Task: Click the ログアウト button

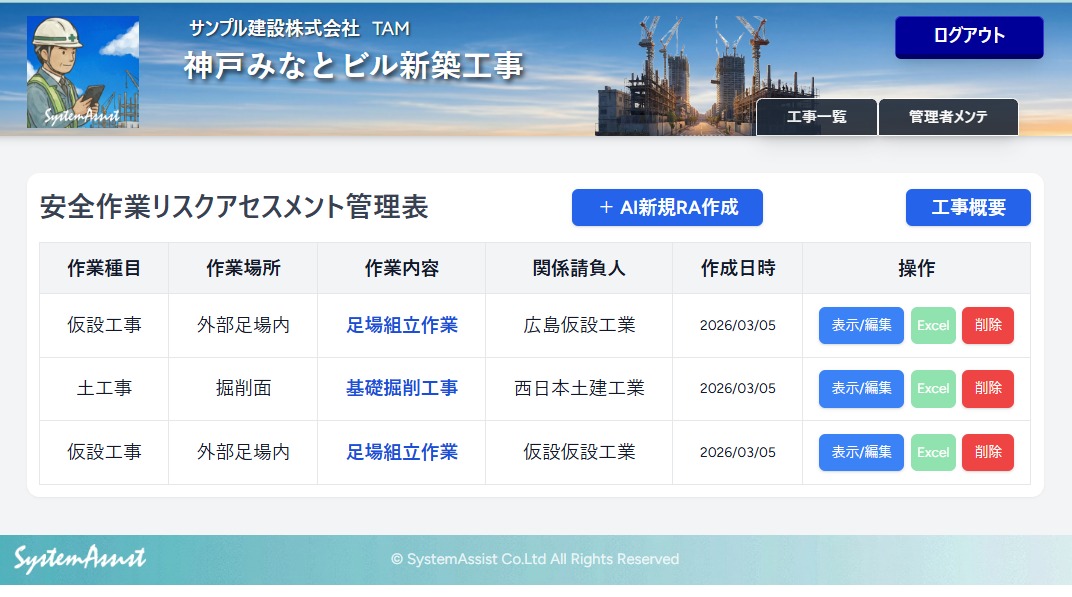Action: click(968, 37)
